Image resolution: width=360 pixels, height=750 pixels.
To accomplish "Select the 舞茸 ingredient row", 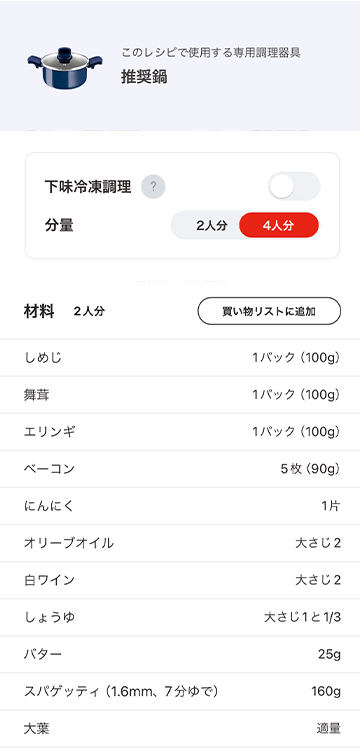I will click(x=180, y=395).
